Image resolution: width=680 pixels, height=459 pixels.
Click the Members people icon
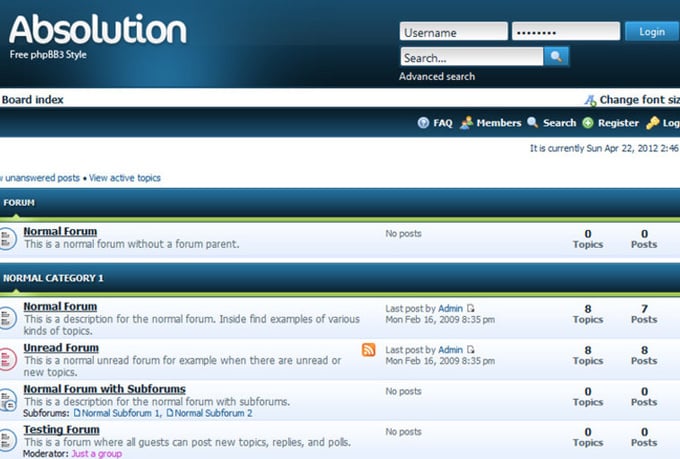click(466, 123)
